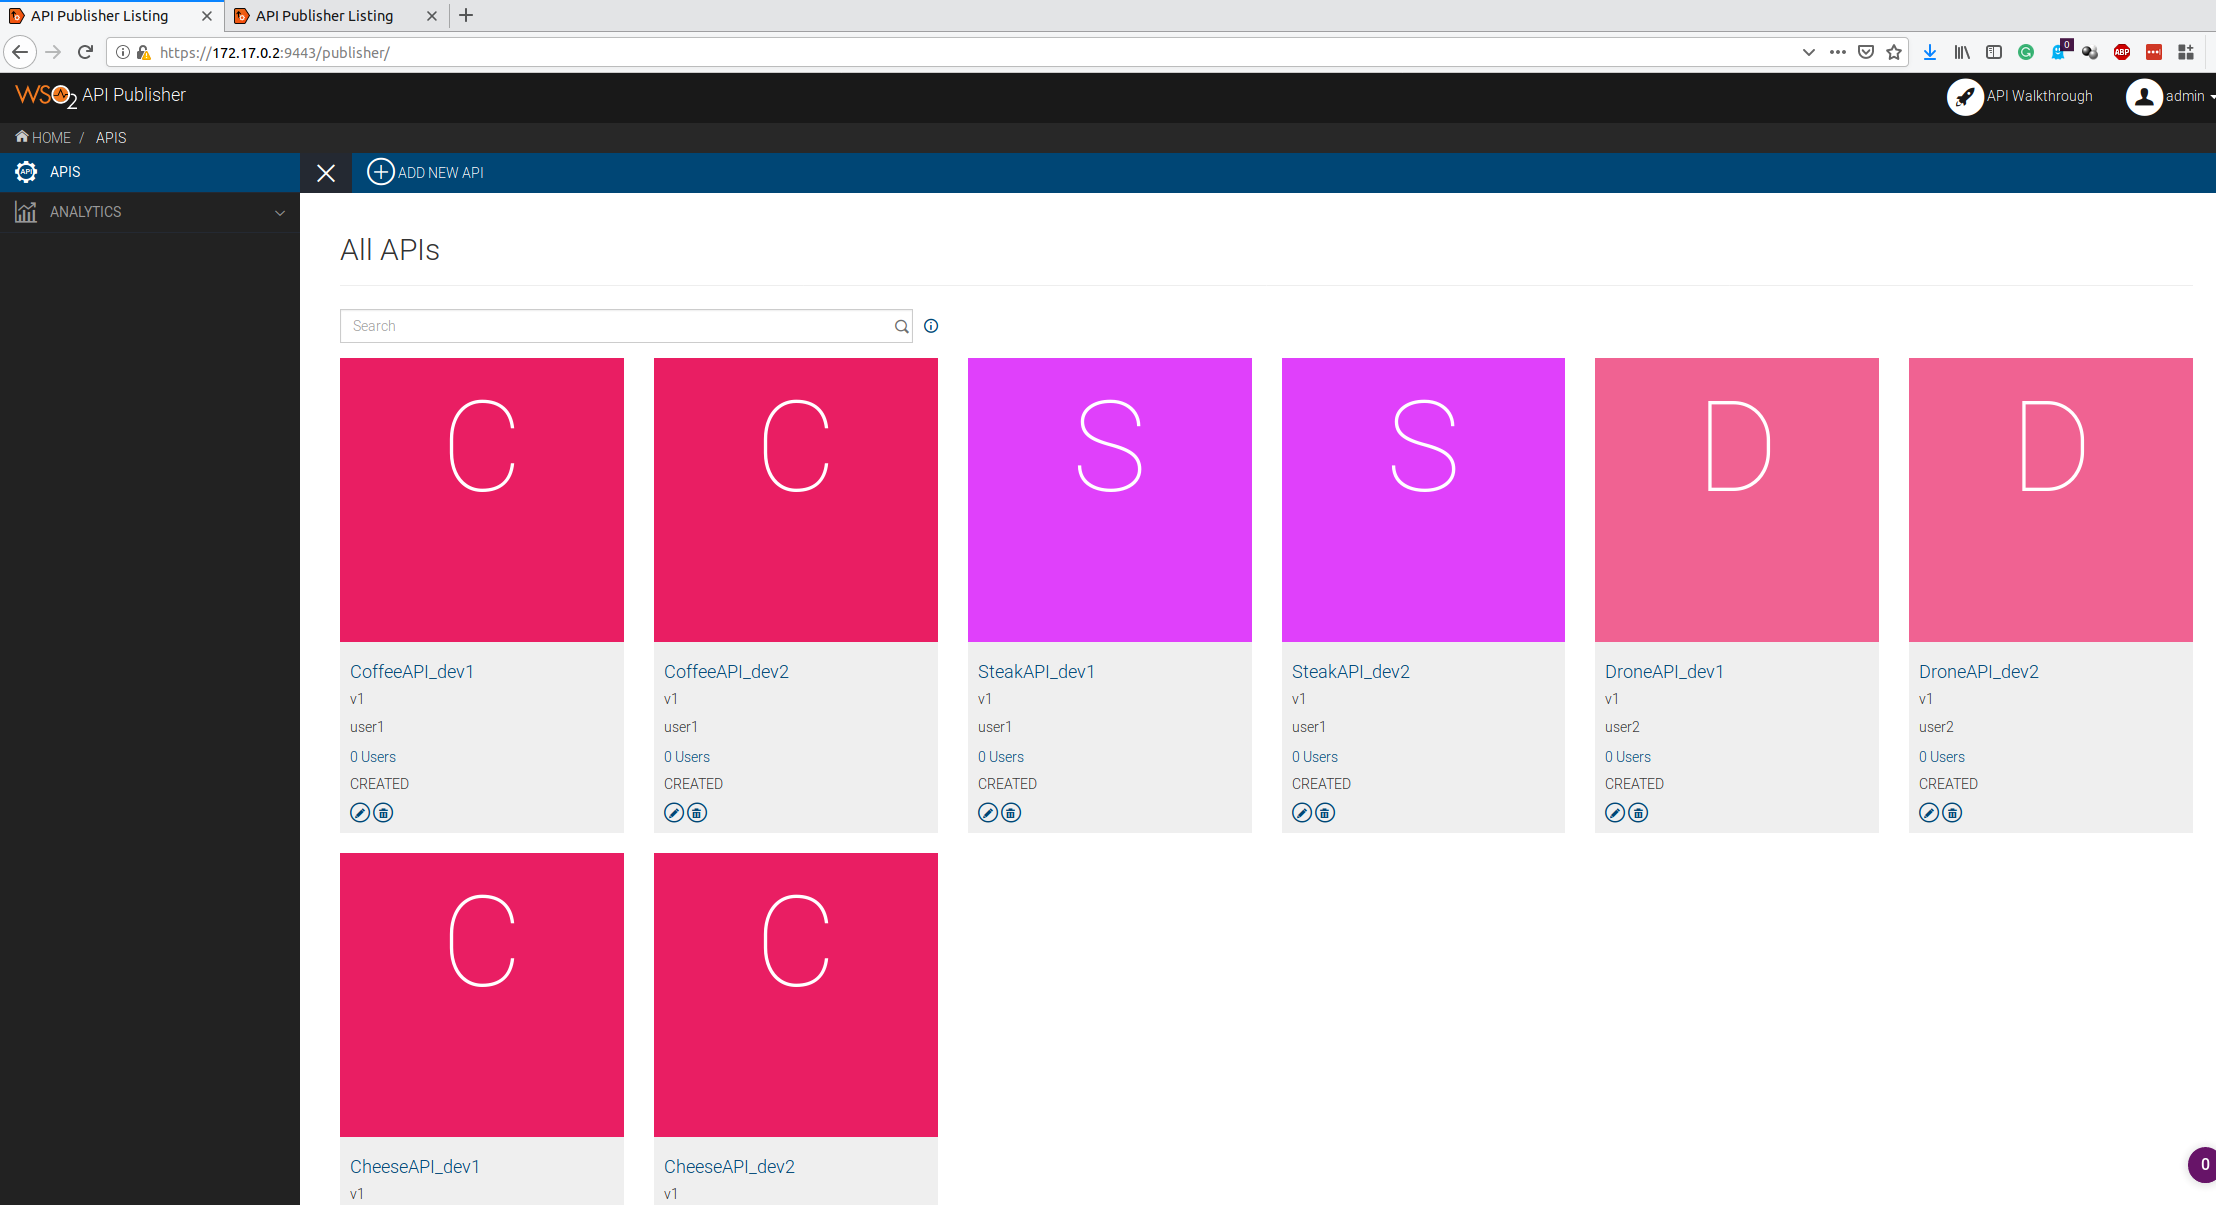Screen dimensions: 2216x1205
Task: Click the API Walkthrough rocket icon
Action: 1965,96
